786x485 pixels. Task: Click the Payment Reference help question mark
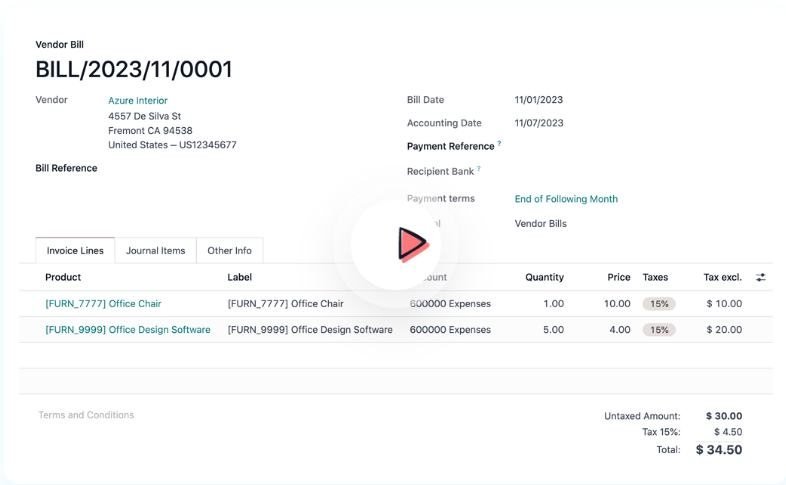(499, 143)
